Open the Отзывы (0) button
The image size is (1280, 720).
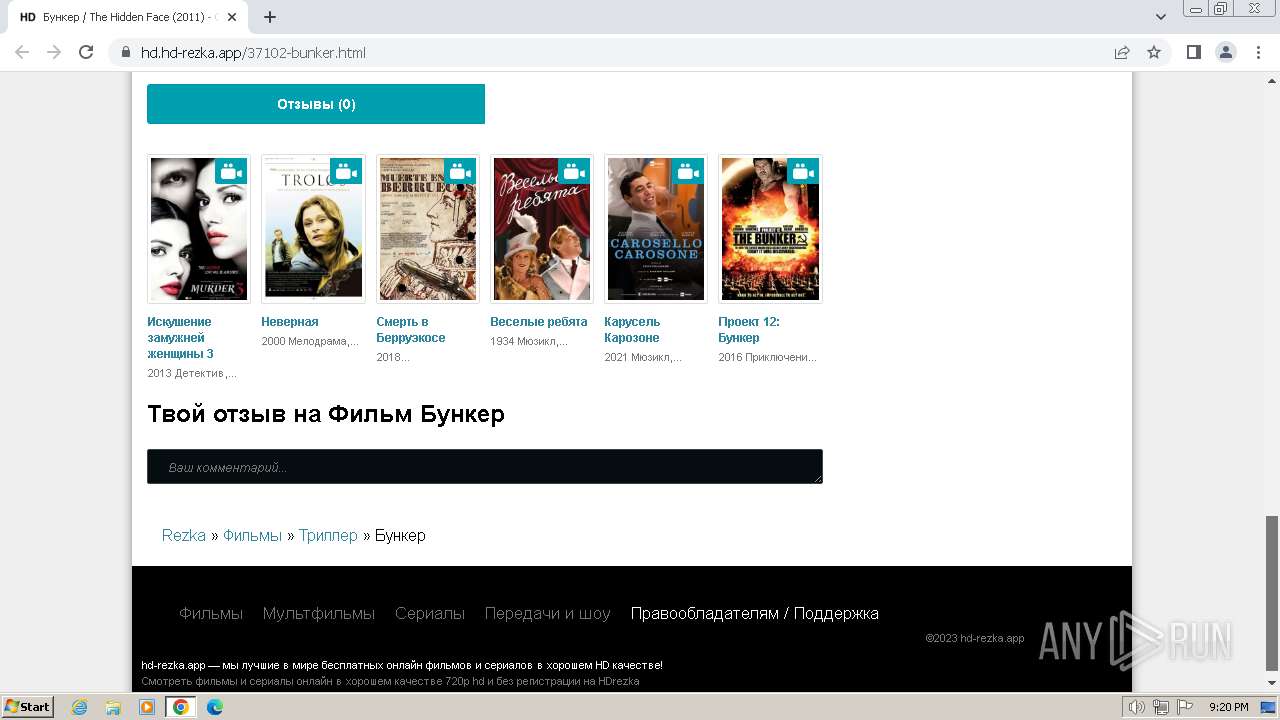click(x=316, y=104)
